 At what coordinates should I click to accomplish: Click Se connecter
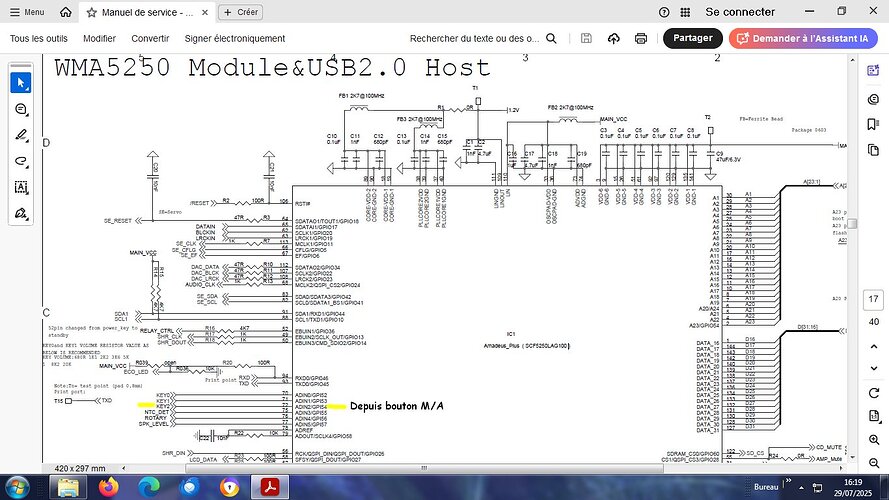[740, 12]
